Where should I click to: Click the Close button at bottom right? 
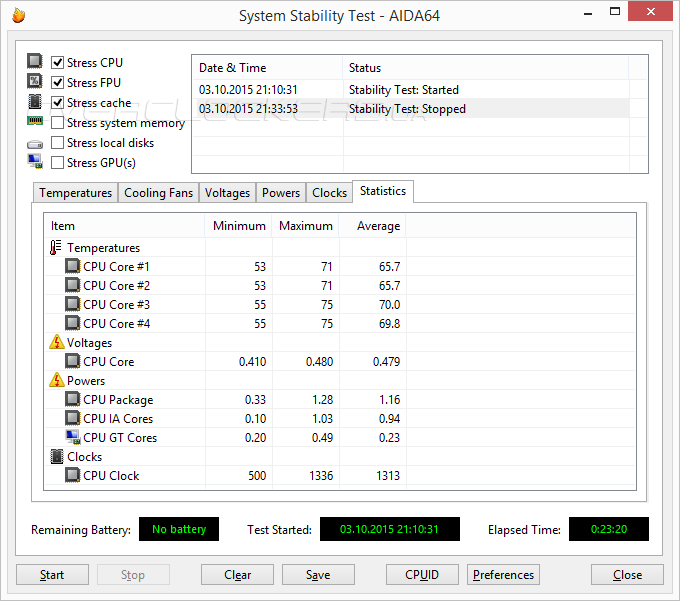tap(627, 575)
